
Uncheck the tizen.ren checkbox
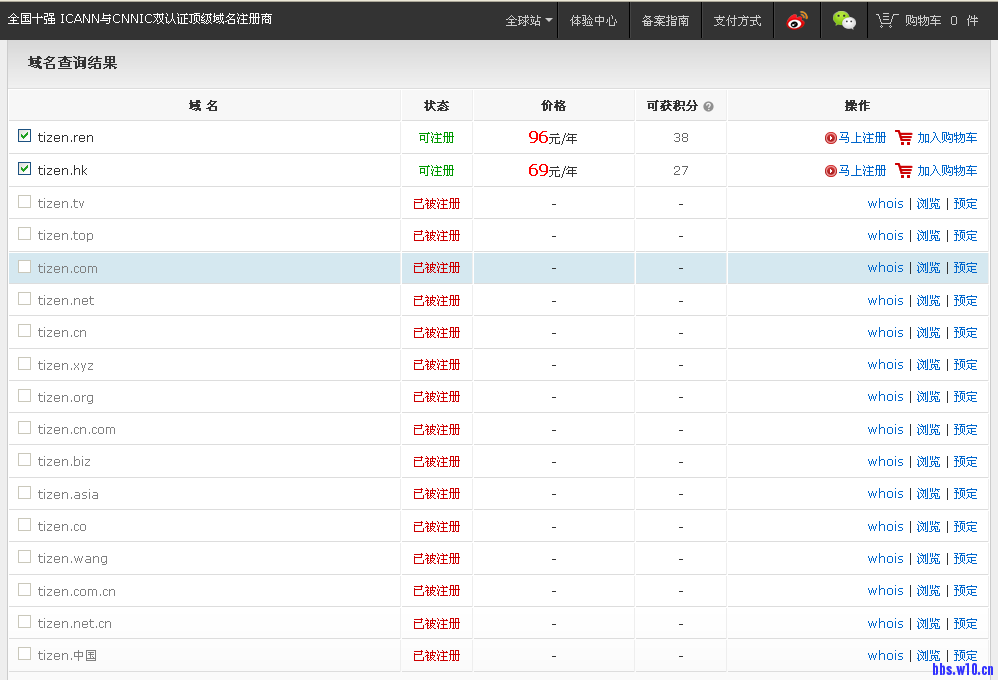click(25, 137)
